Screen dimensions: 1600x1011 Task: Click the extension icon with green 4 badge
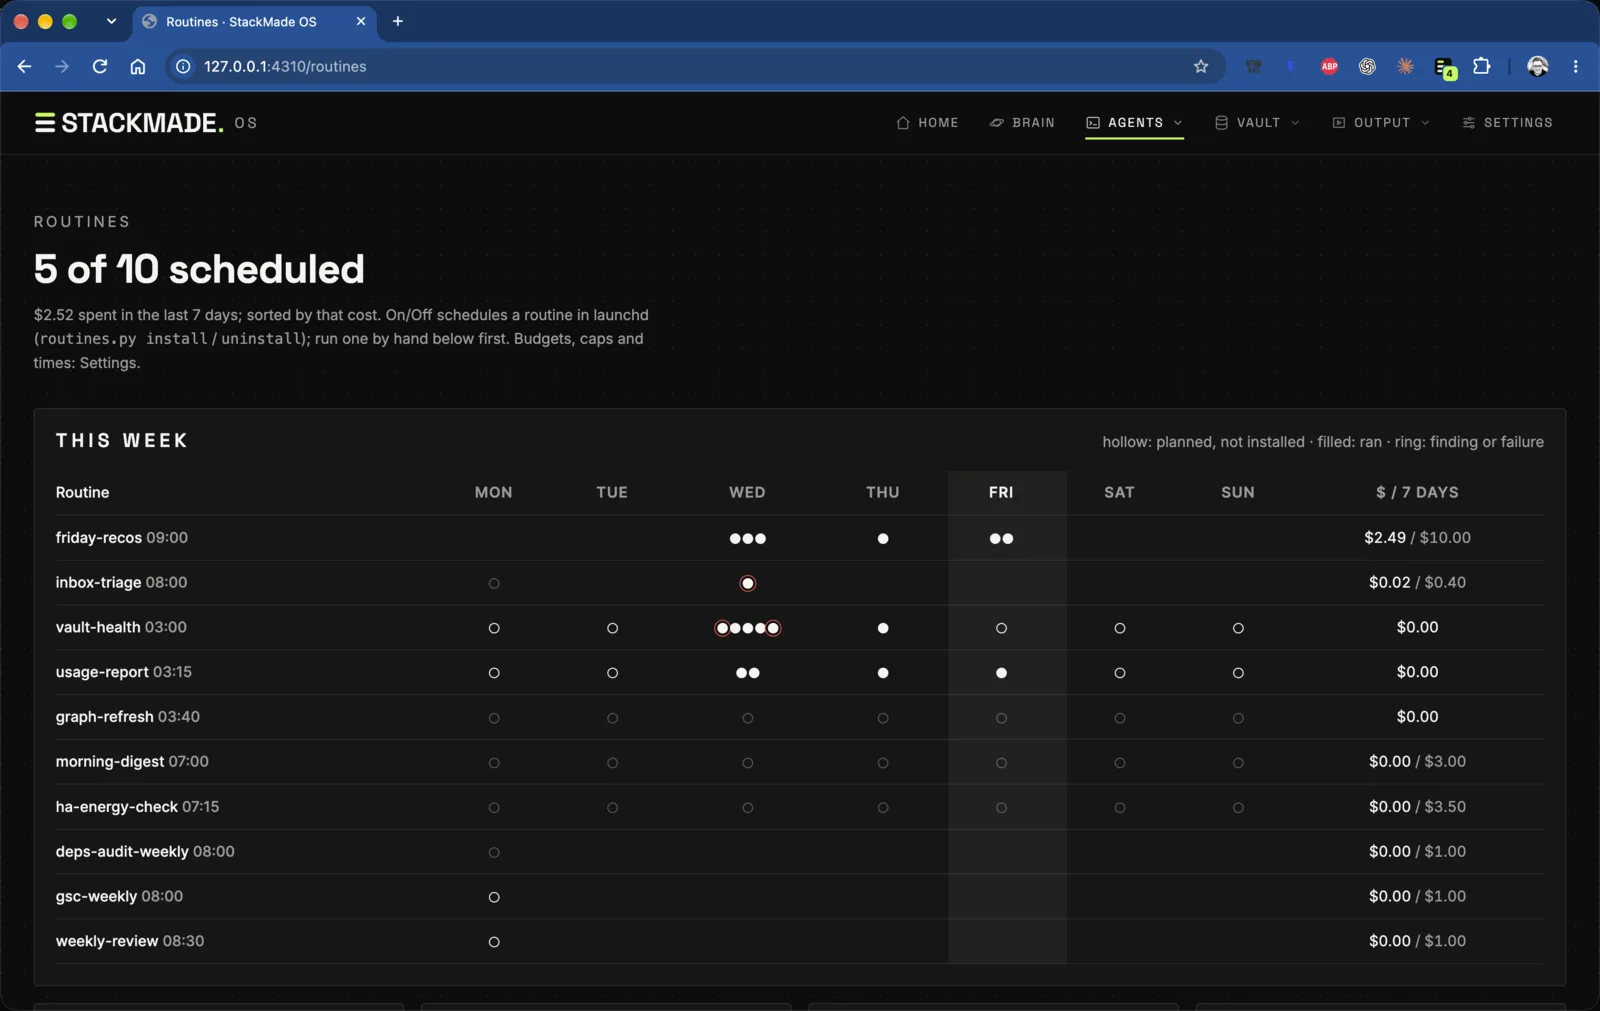tap(1445, 67)
